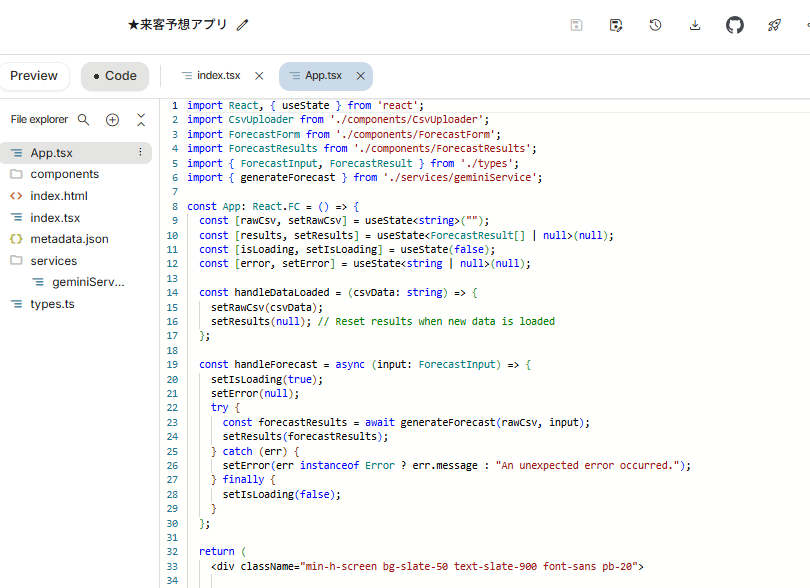Viewport: 810px width, 588px height.
Task: Open the GitHub icon in toolbar
Action: [x=735, y=25]
